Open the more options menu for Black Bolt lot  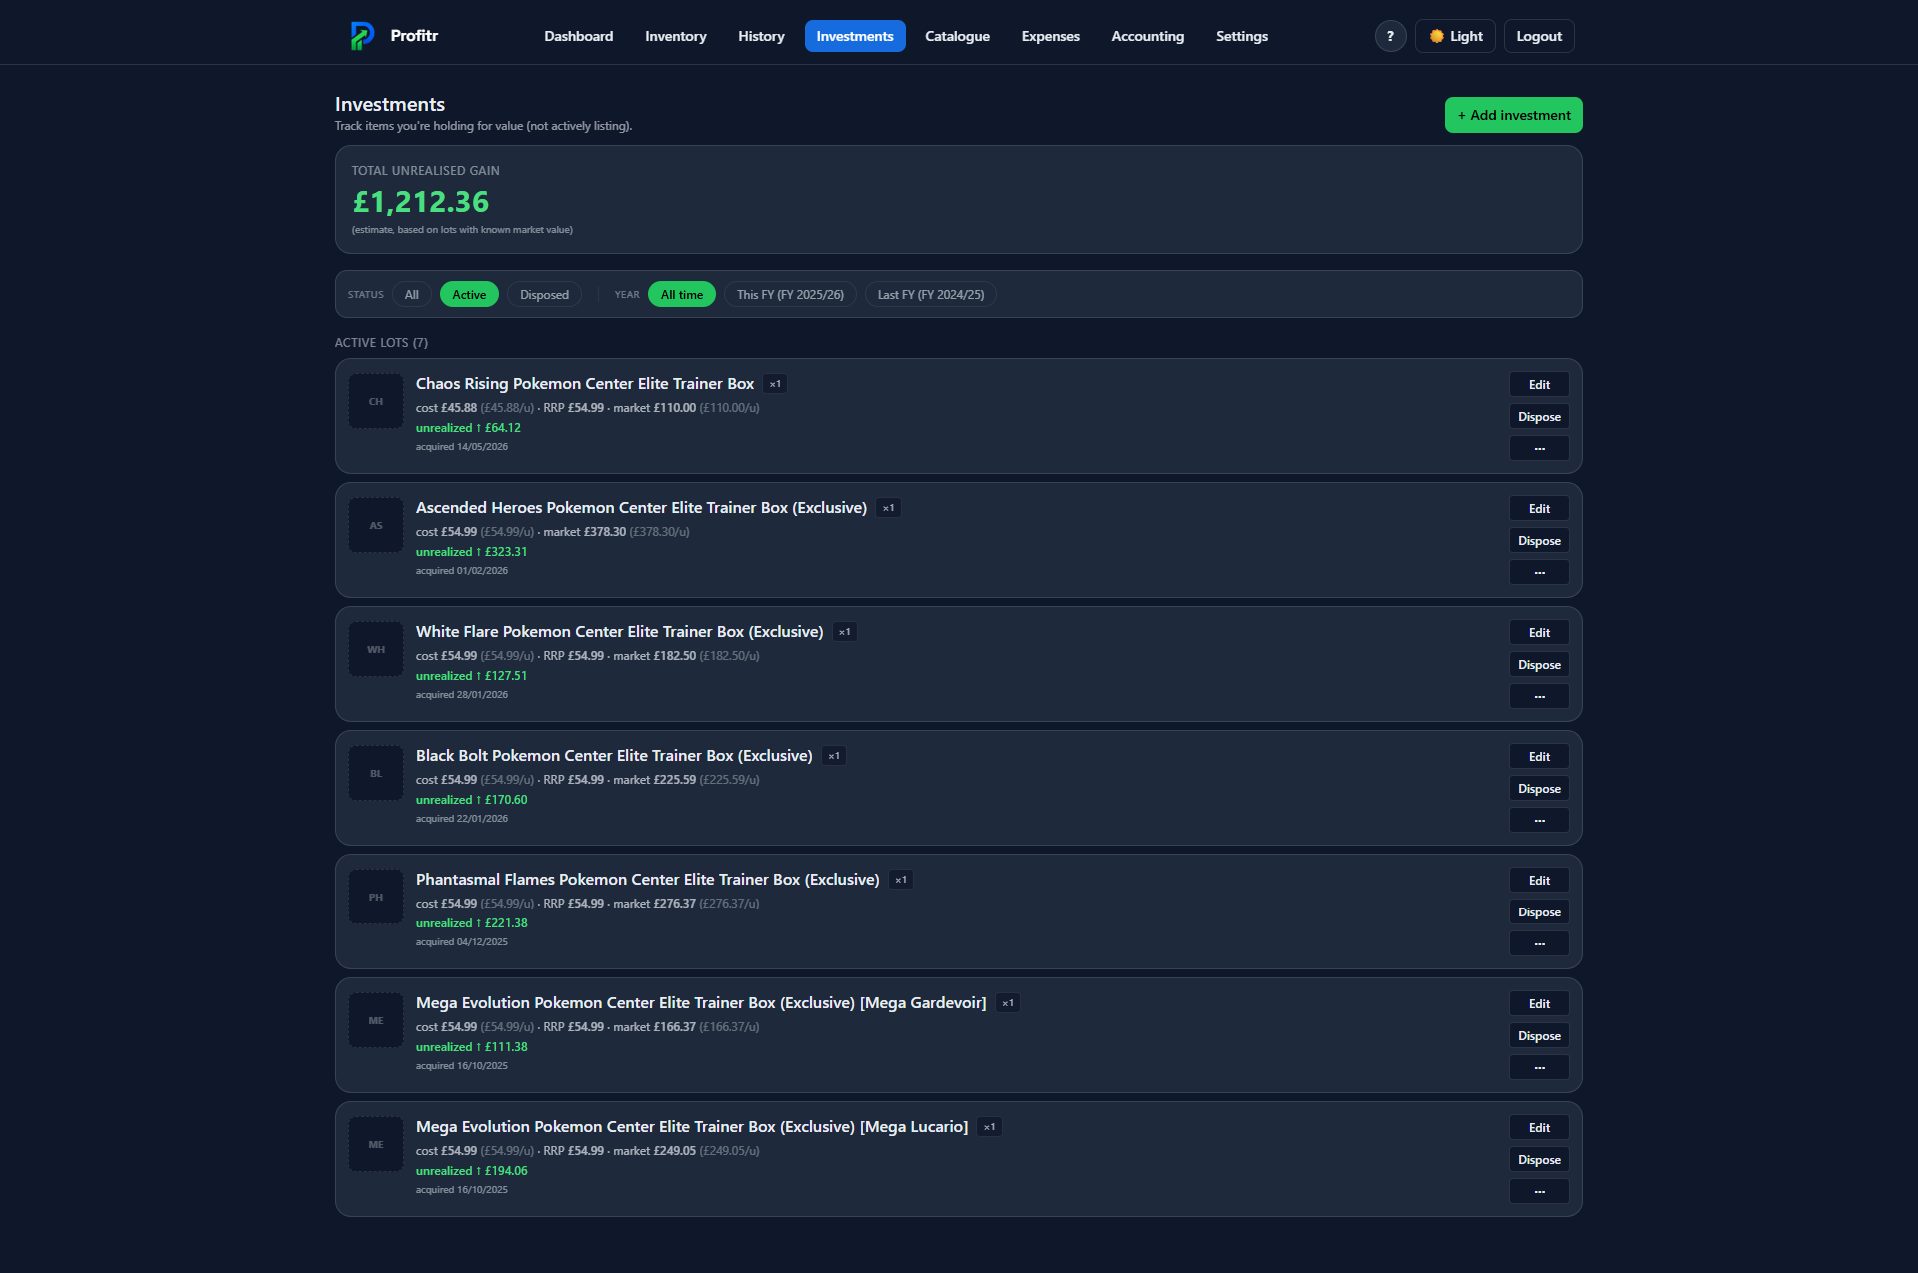tap(1539, 820)
